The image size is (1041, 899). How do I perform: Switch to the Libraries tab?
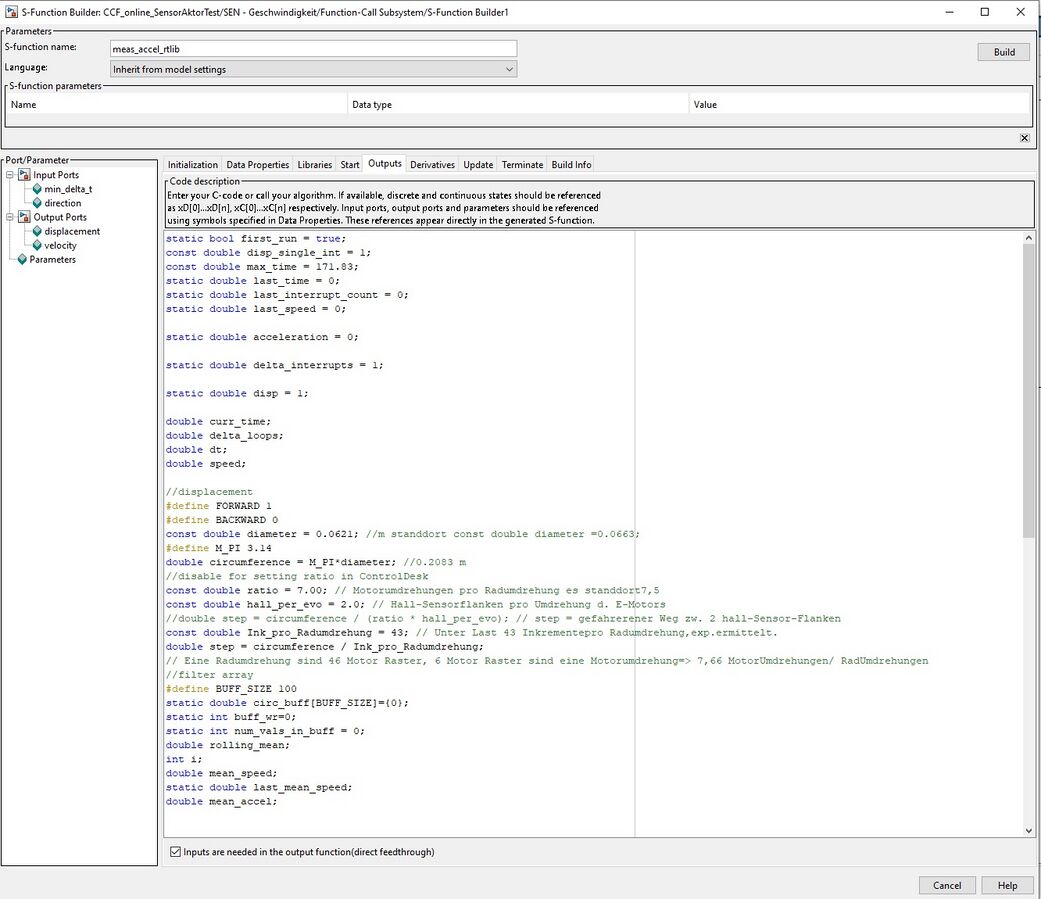pos(315,164)
